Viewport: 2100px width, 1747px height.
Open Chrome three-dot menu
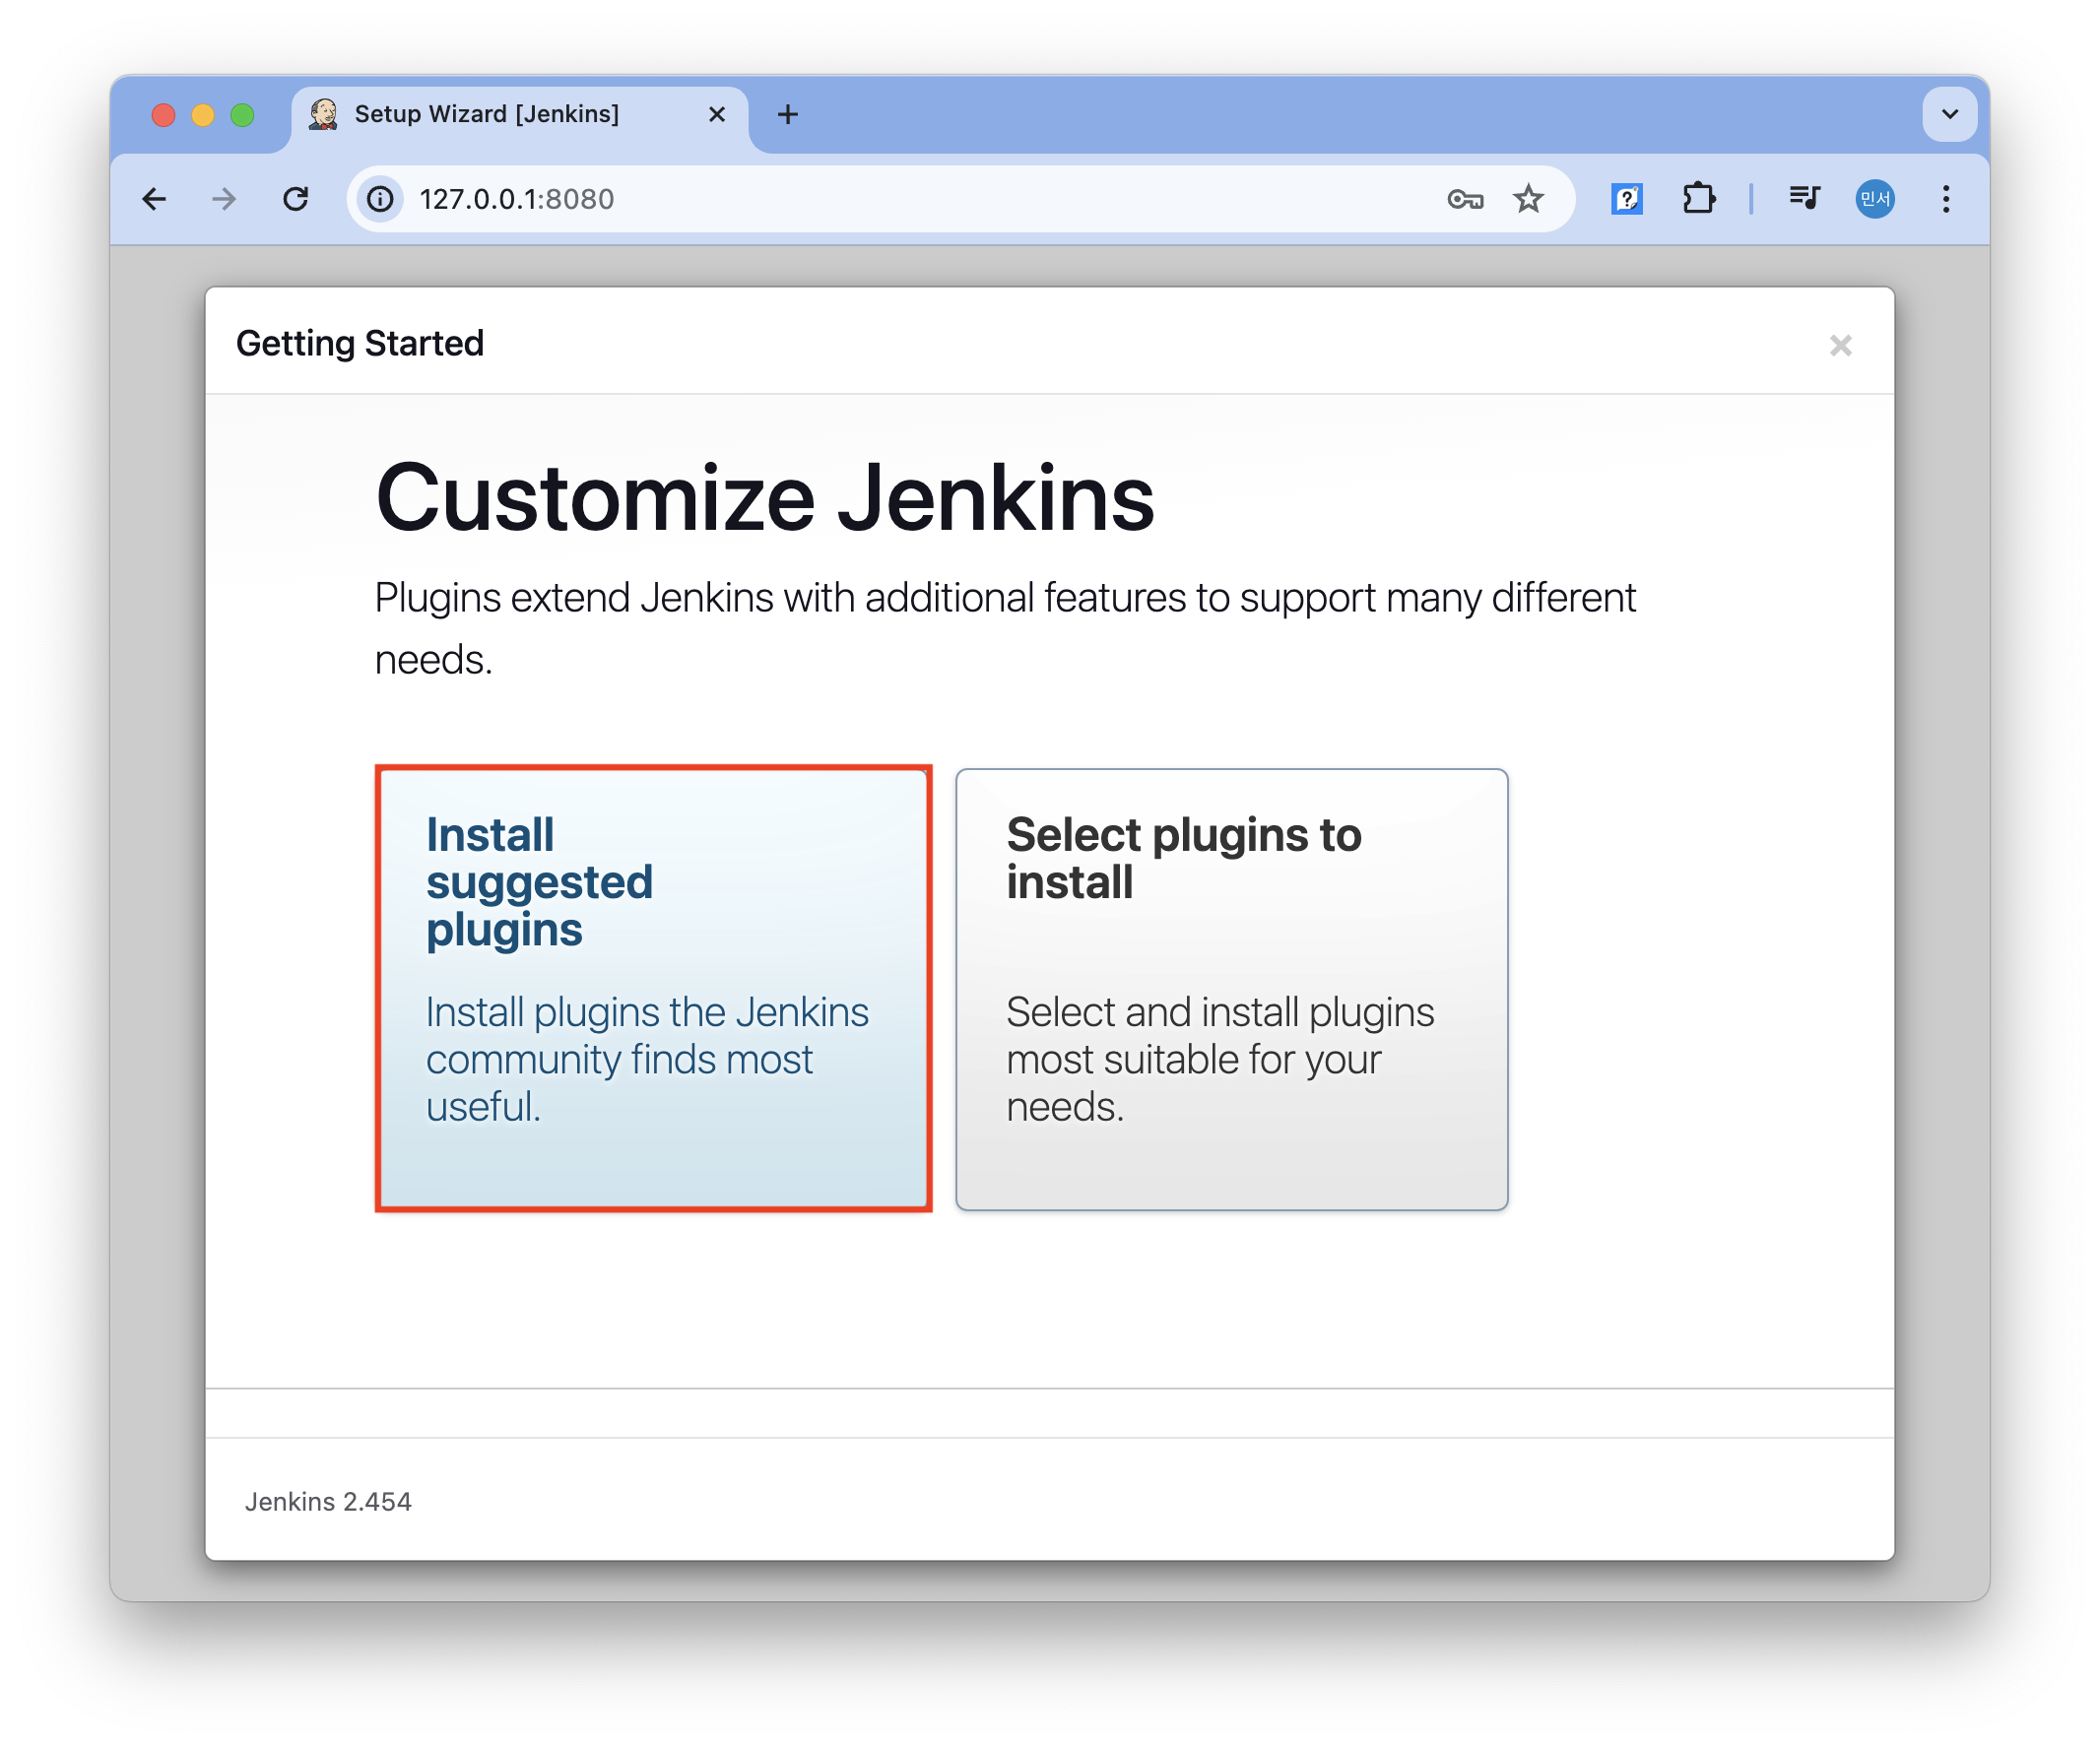[1945, 199]
